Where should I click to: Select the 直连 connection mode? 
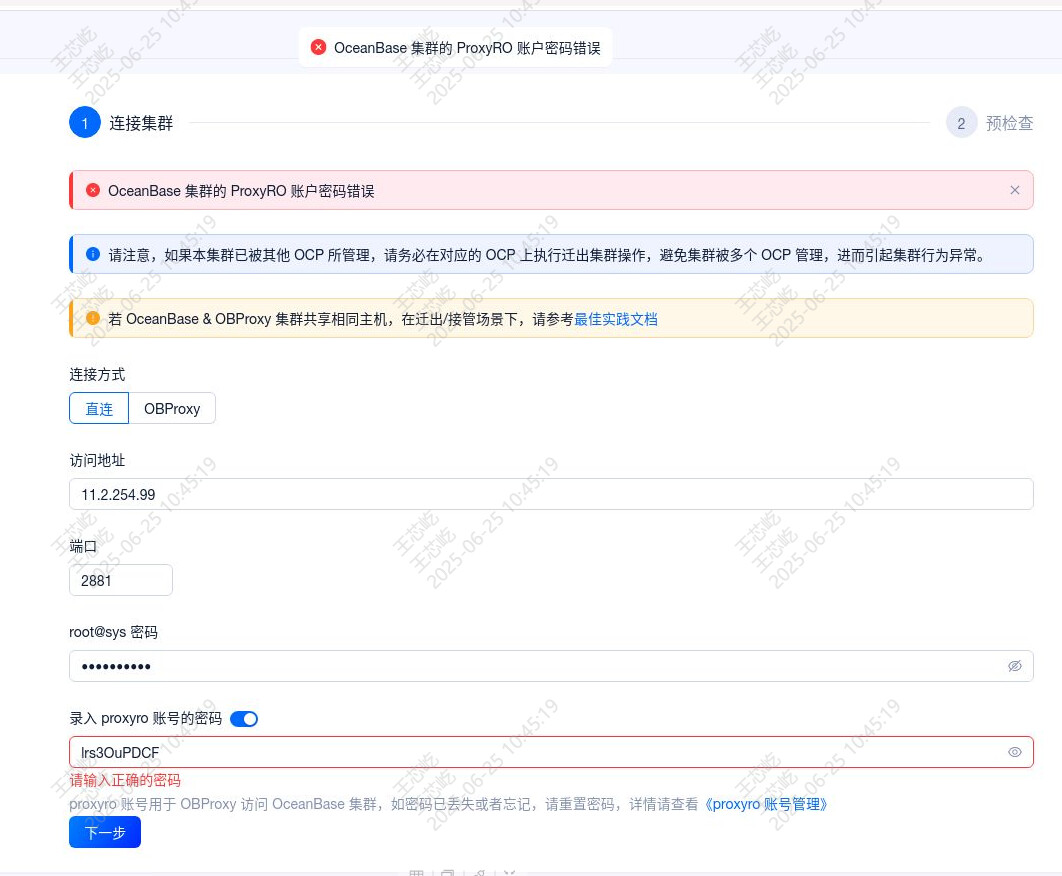[99, 409]
